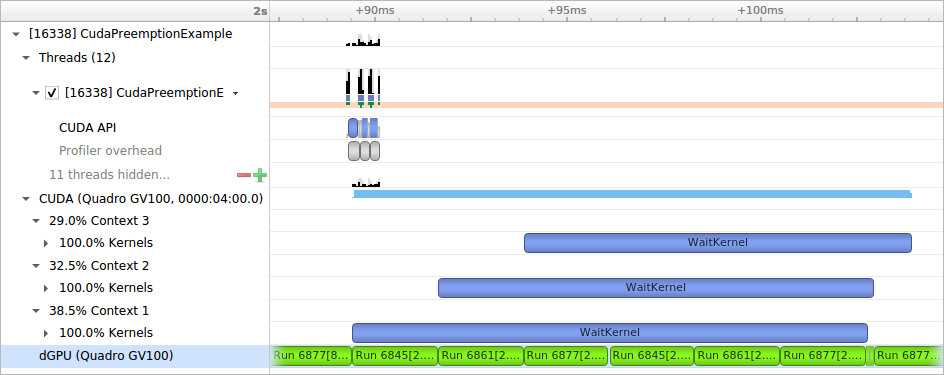Expand Kernels under Context 3
944x375 pixels.
tap(46, 243)
